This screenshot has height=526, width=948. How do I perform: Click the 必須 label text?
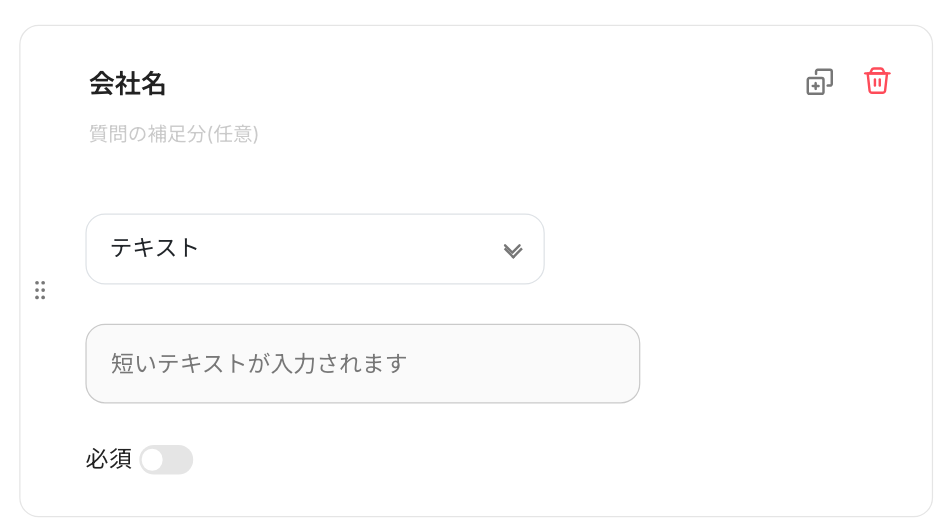pyautogui.click(x=108, y=459)
